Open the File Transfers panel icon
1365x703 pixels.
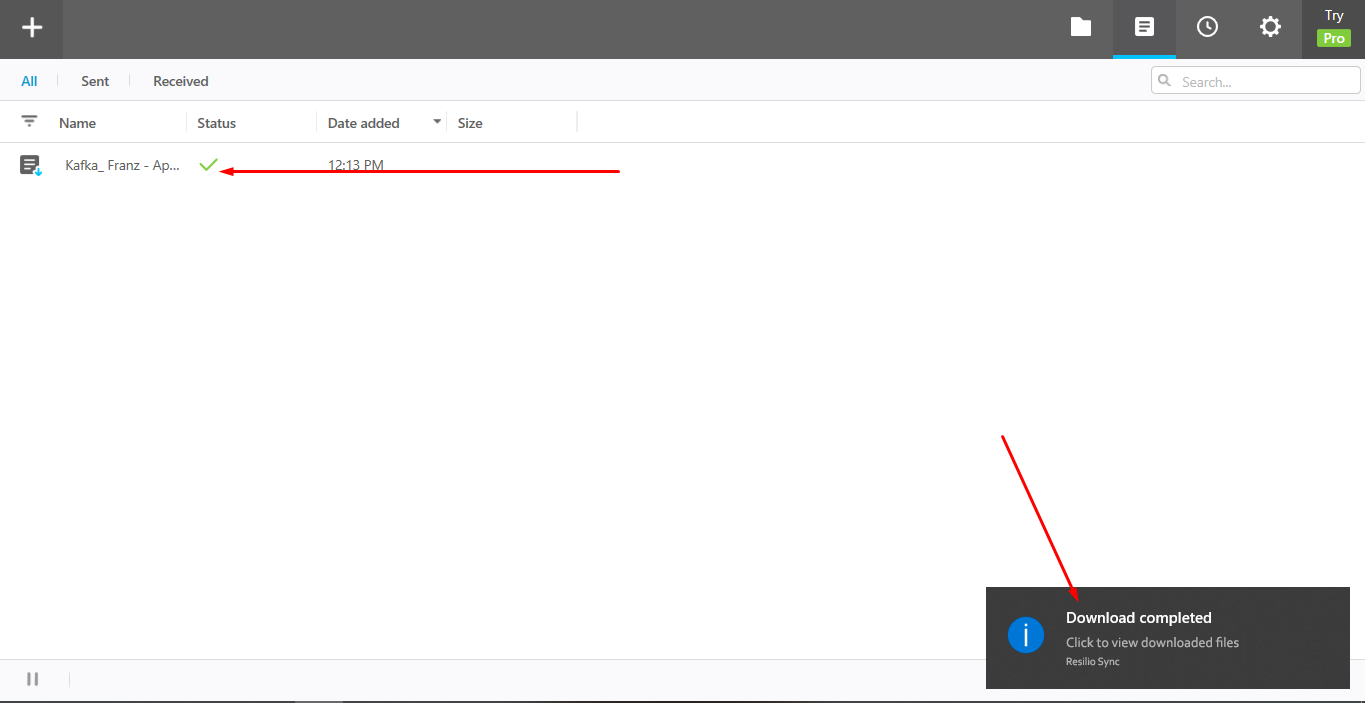click(1144, 27)
